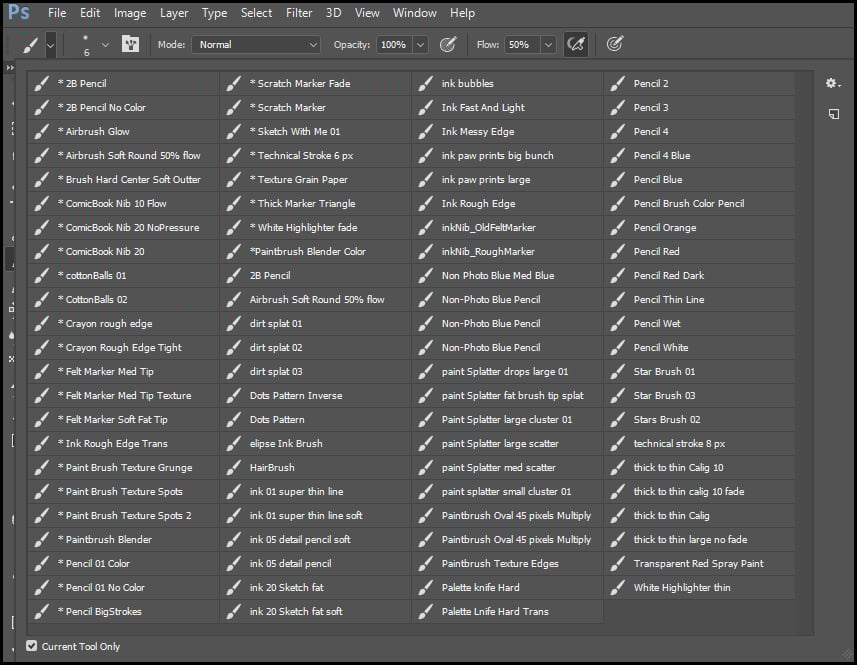This screenshot has width=857, height=665.
Task: Click brush icon beside Palette Lnife Hard Trans
Action: coord(425,611)
